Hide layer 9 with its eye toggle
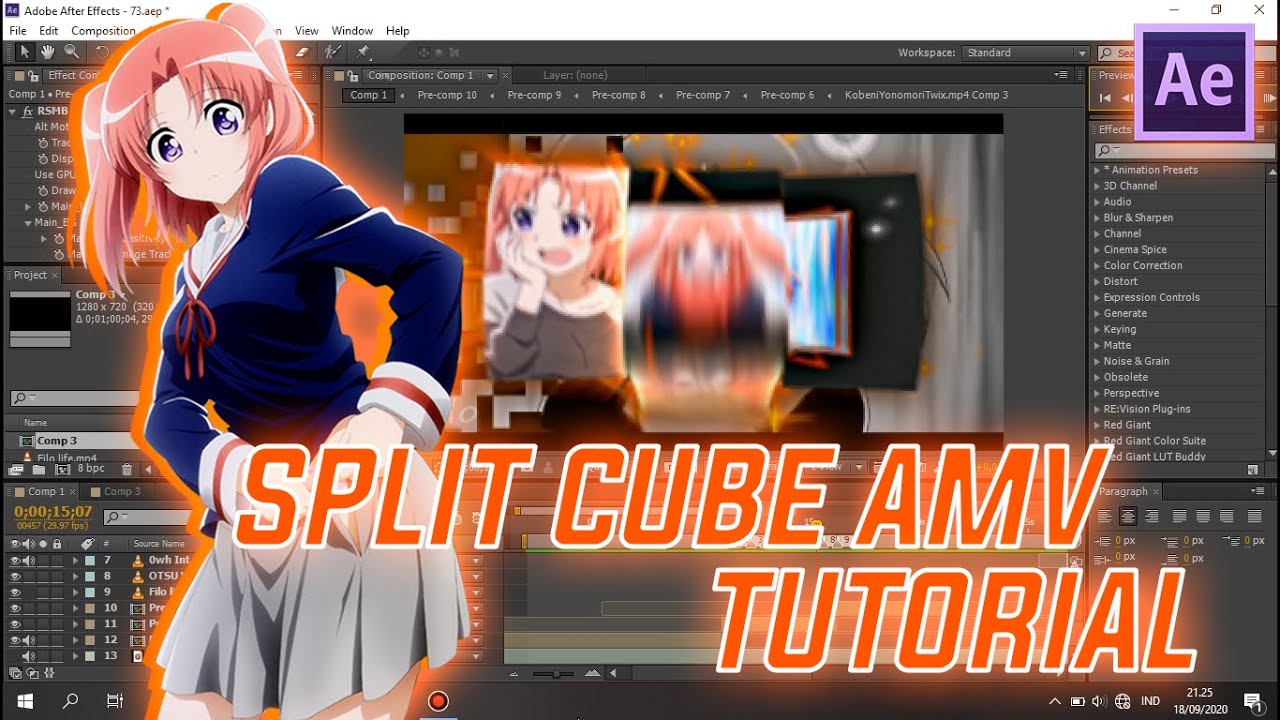Screen dimensions: 1280x720 (x=15, y=592)
